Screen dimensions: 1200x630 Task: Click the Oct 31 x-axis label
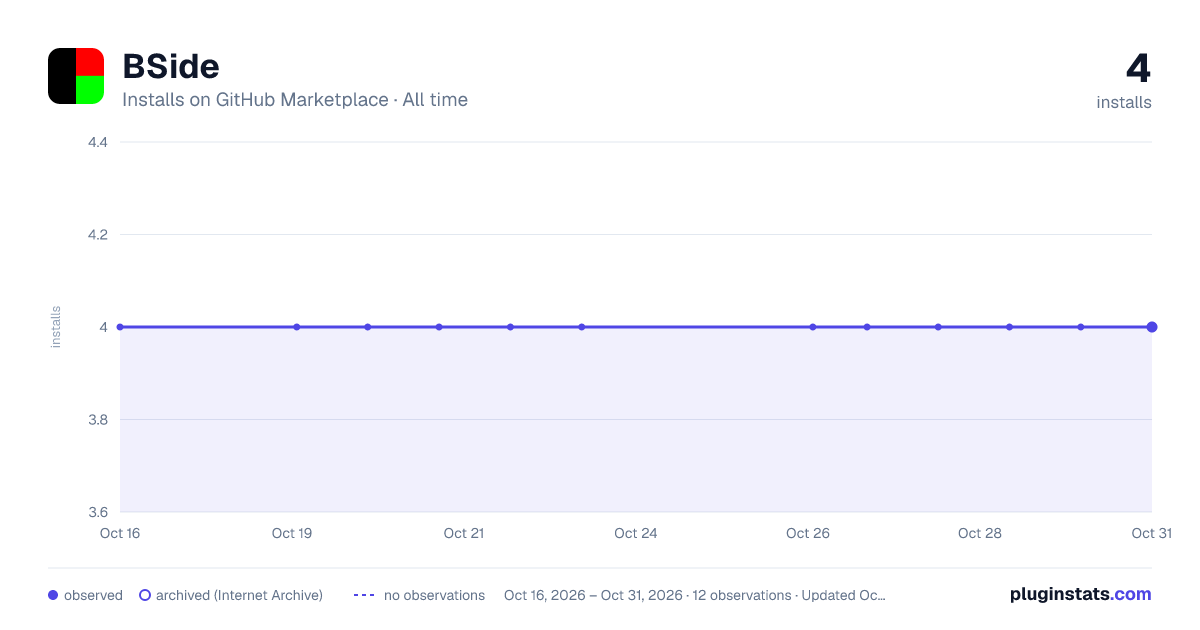coord(1151,533)
